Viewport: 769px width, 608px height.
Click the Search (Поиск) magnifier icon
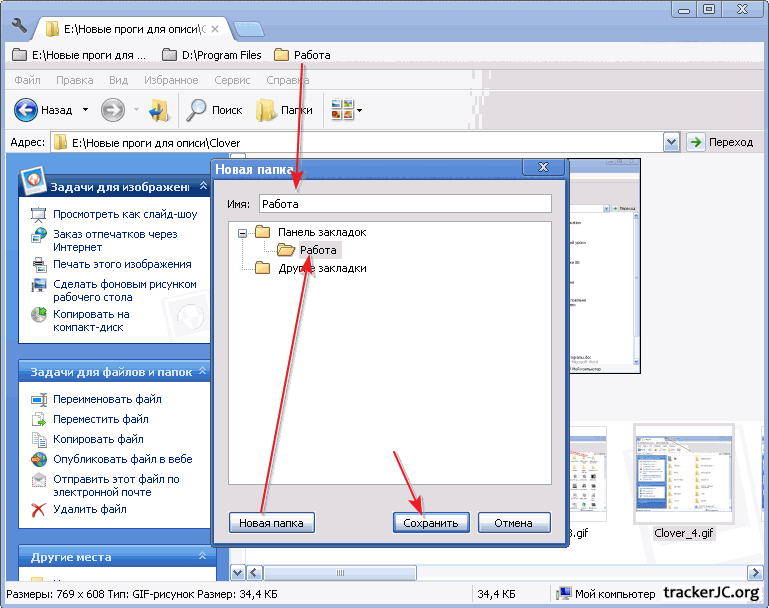click(x=197, y=110)
